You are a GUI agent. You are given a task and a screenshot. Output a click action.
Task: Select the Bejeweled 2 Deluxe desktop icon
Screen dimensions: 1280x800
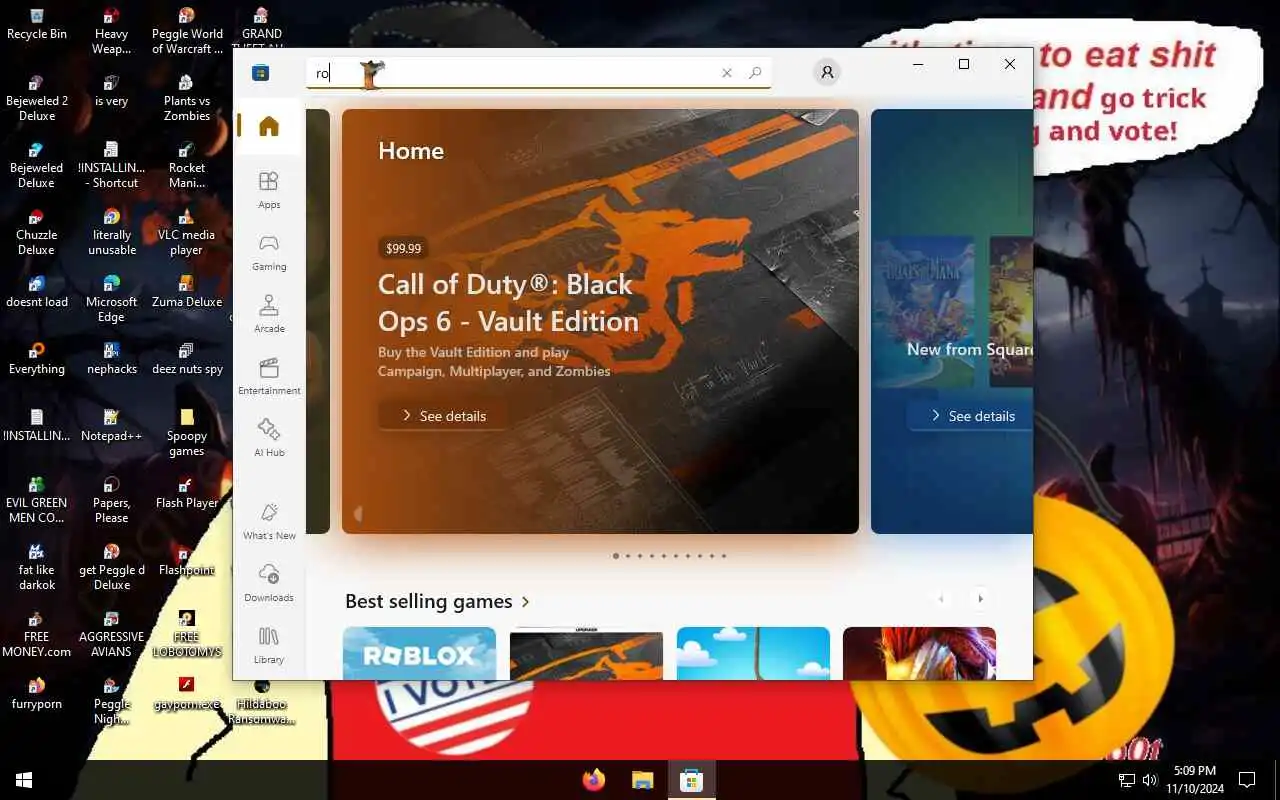[37, 98]
